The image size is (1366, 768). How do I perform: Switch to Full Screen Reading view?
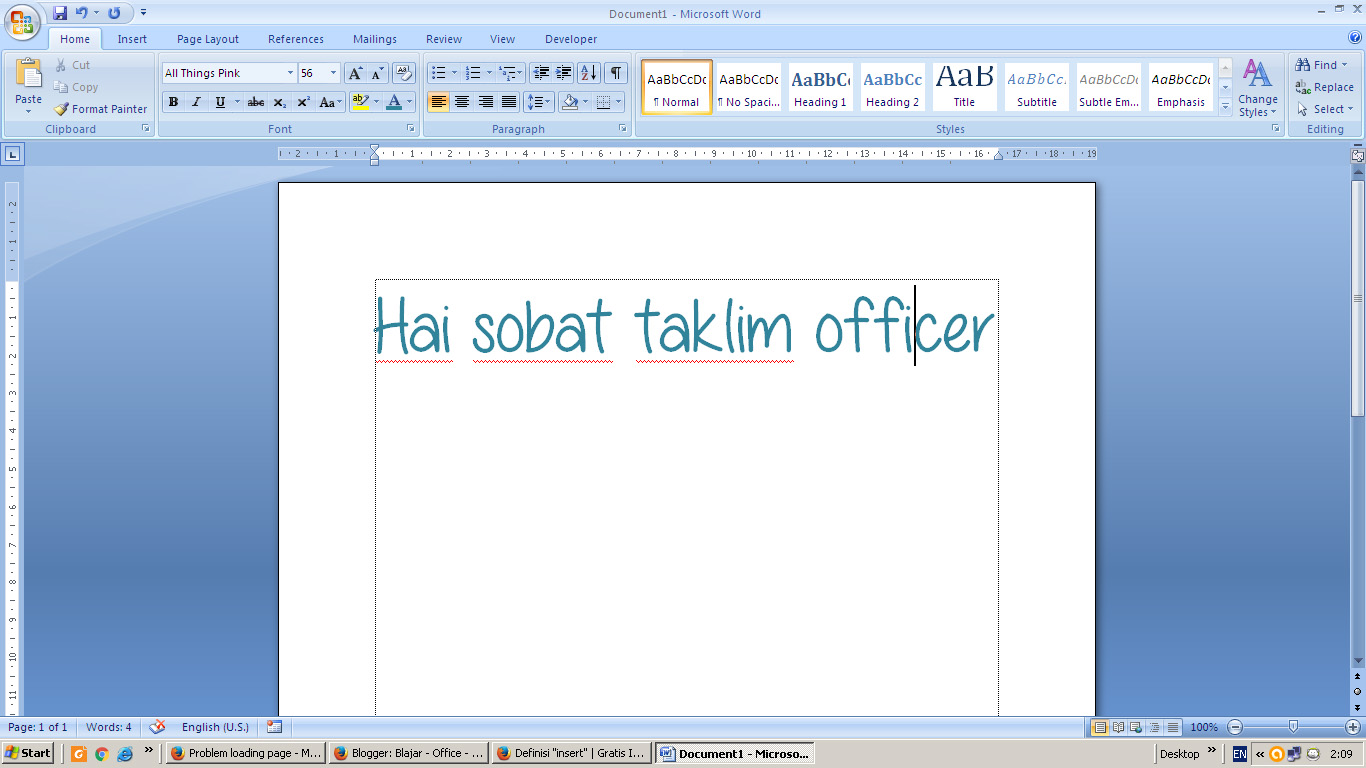(1118, 727)
